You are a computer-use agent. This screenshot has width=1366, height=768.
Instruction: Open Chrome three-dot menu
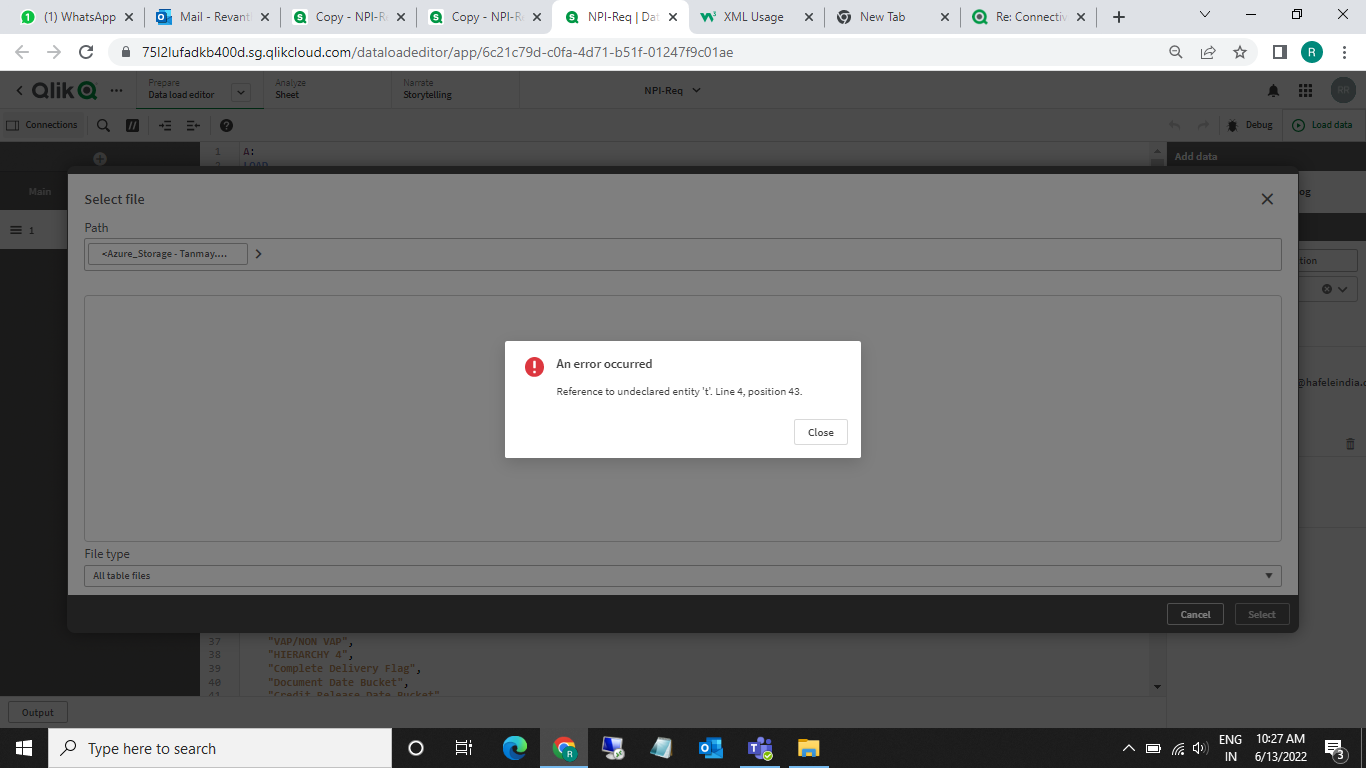click(x=1343, y=52)
